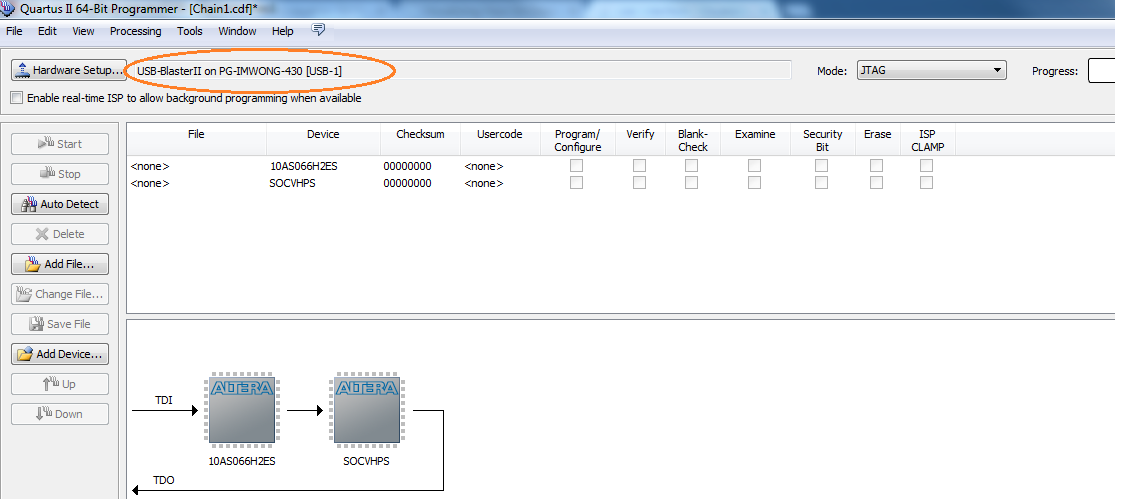Check Program/Configure for 10AS066H2ES
This screenshot has width=1121, height=499.
pos(576,165)
